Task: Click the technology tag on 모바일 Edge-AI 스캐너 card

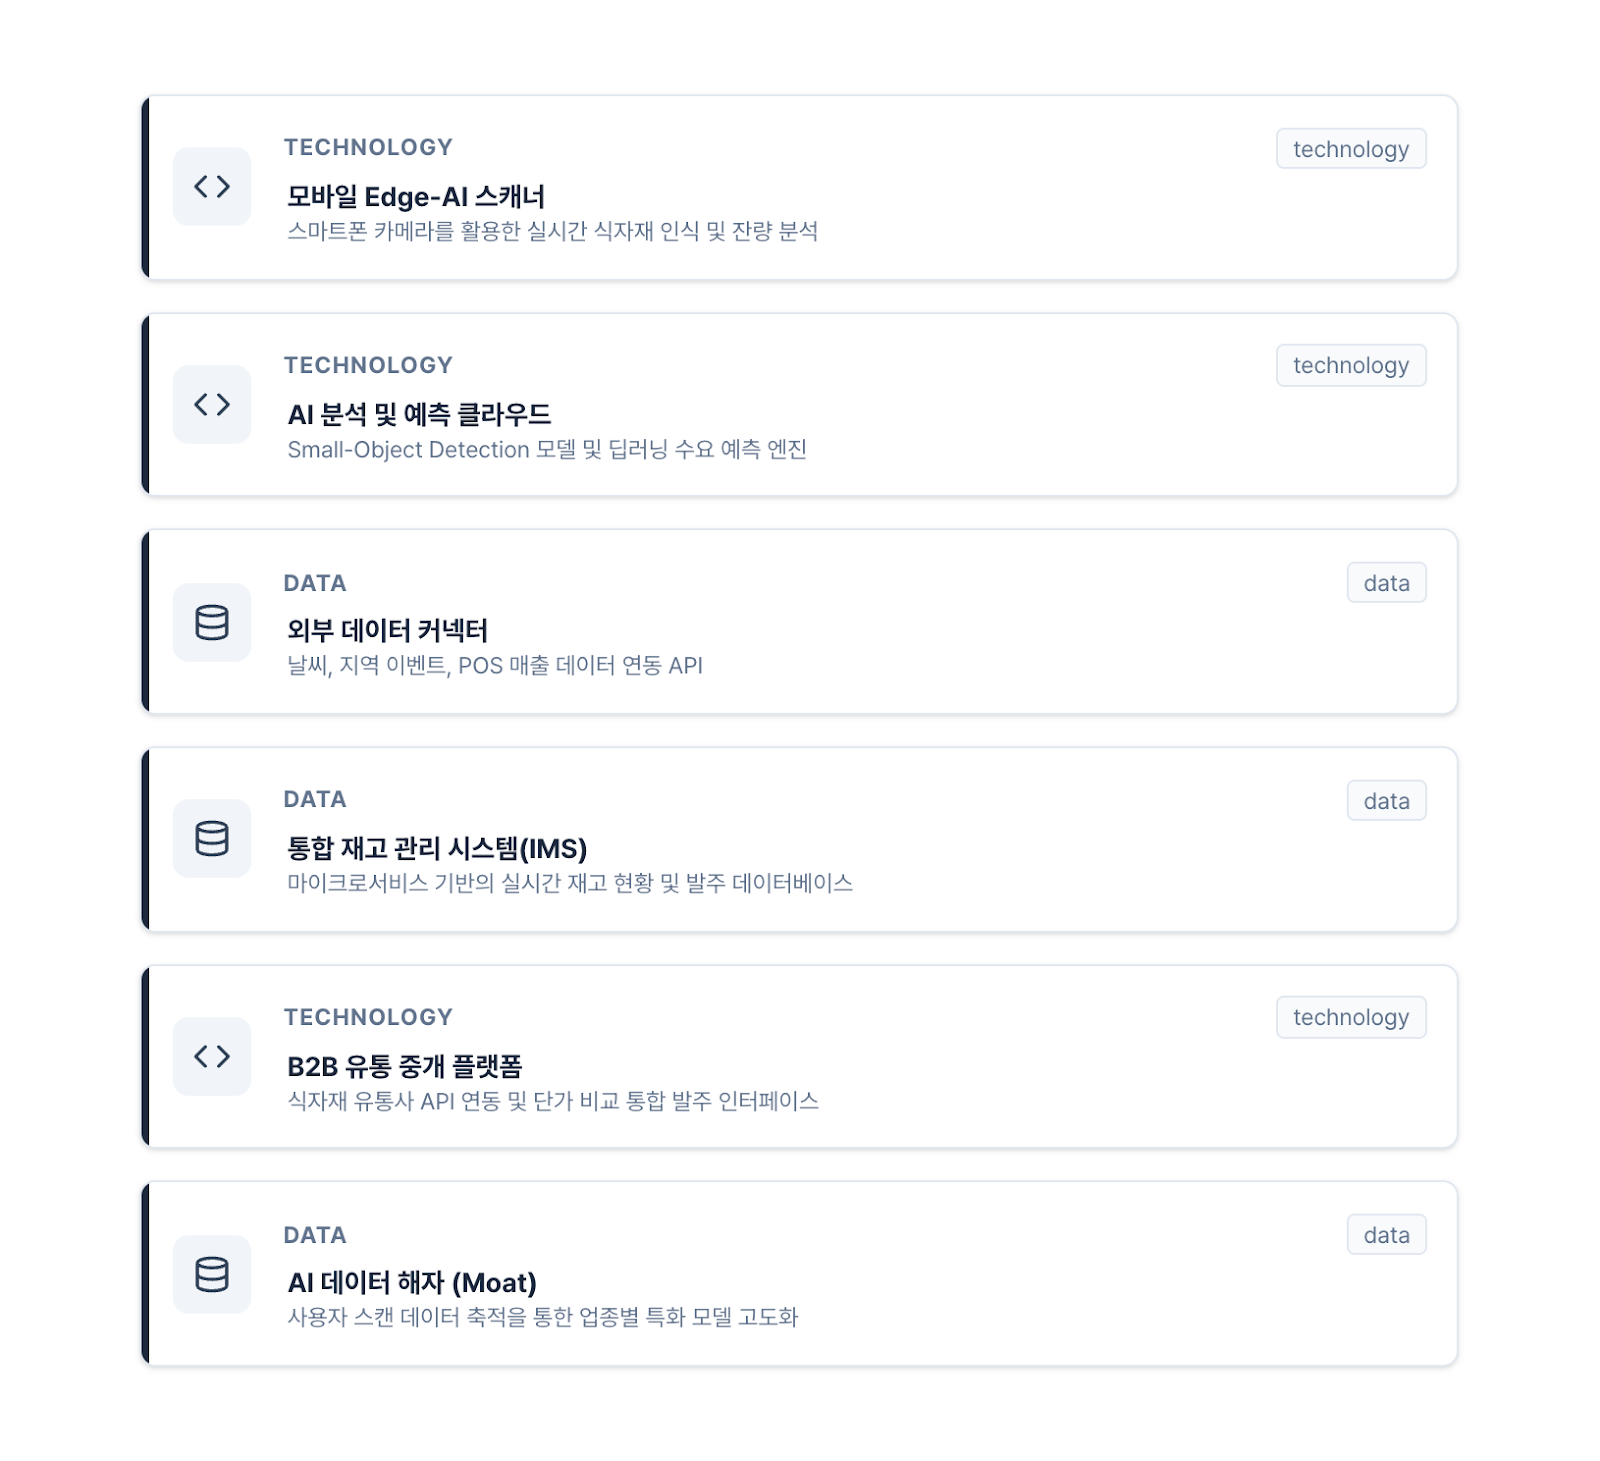Action: coord(1350,149)
